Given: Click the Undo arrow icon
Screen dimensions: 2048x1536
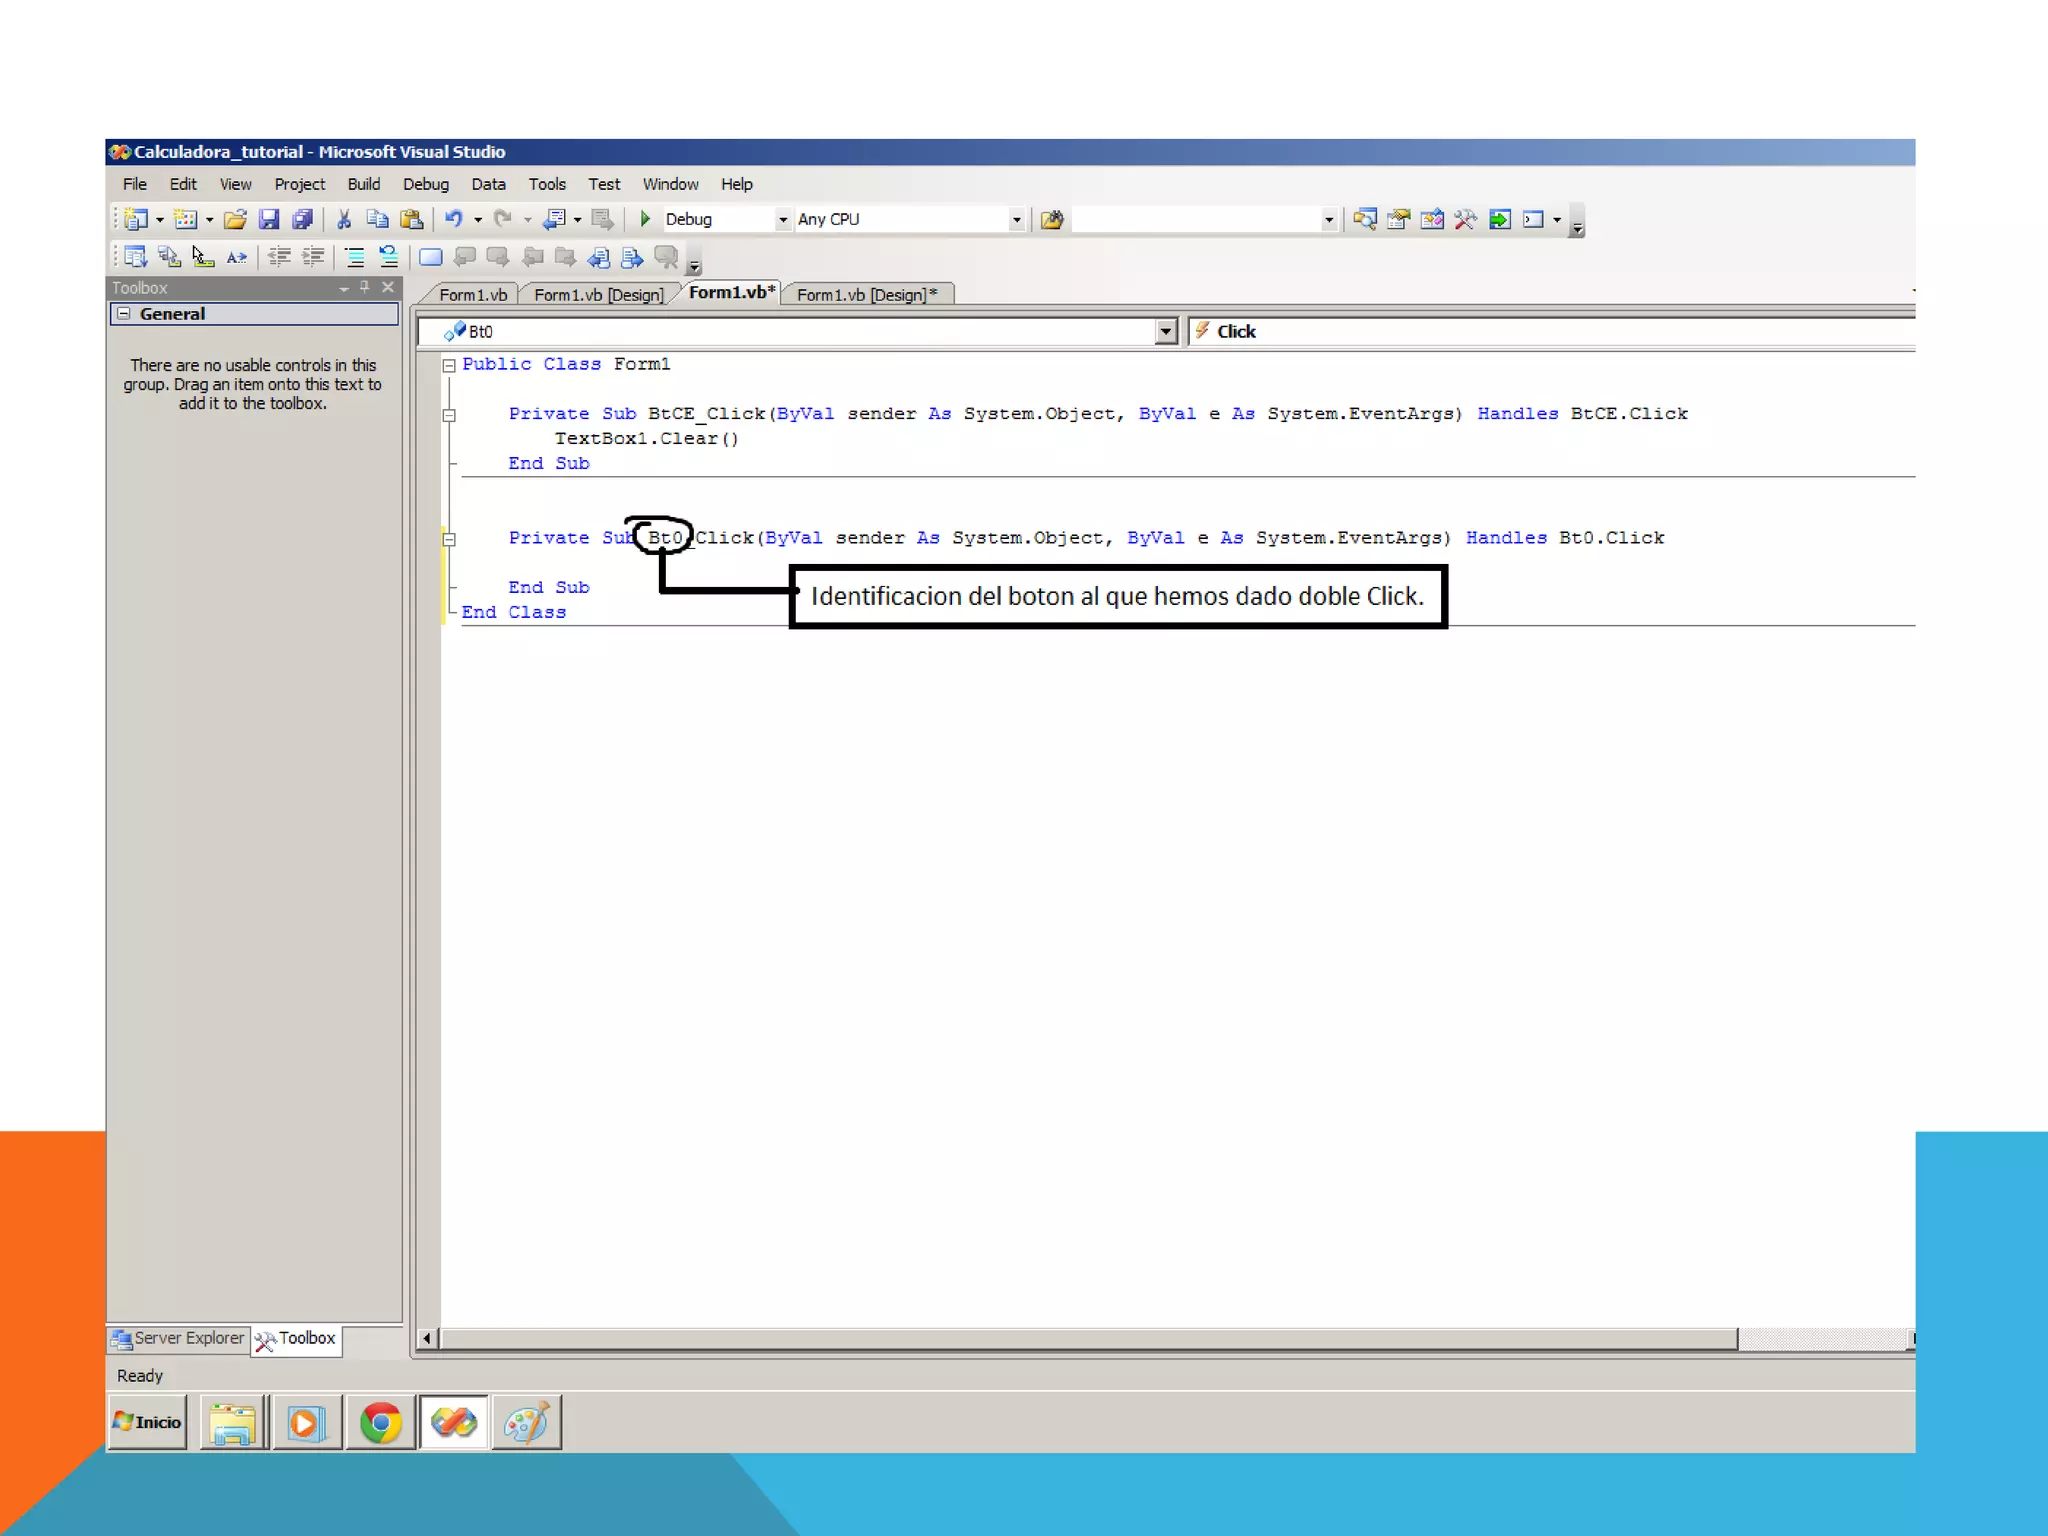Looking at the screenshot, I should 454,219.
